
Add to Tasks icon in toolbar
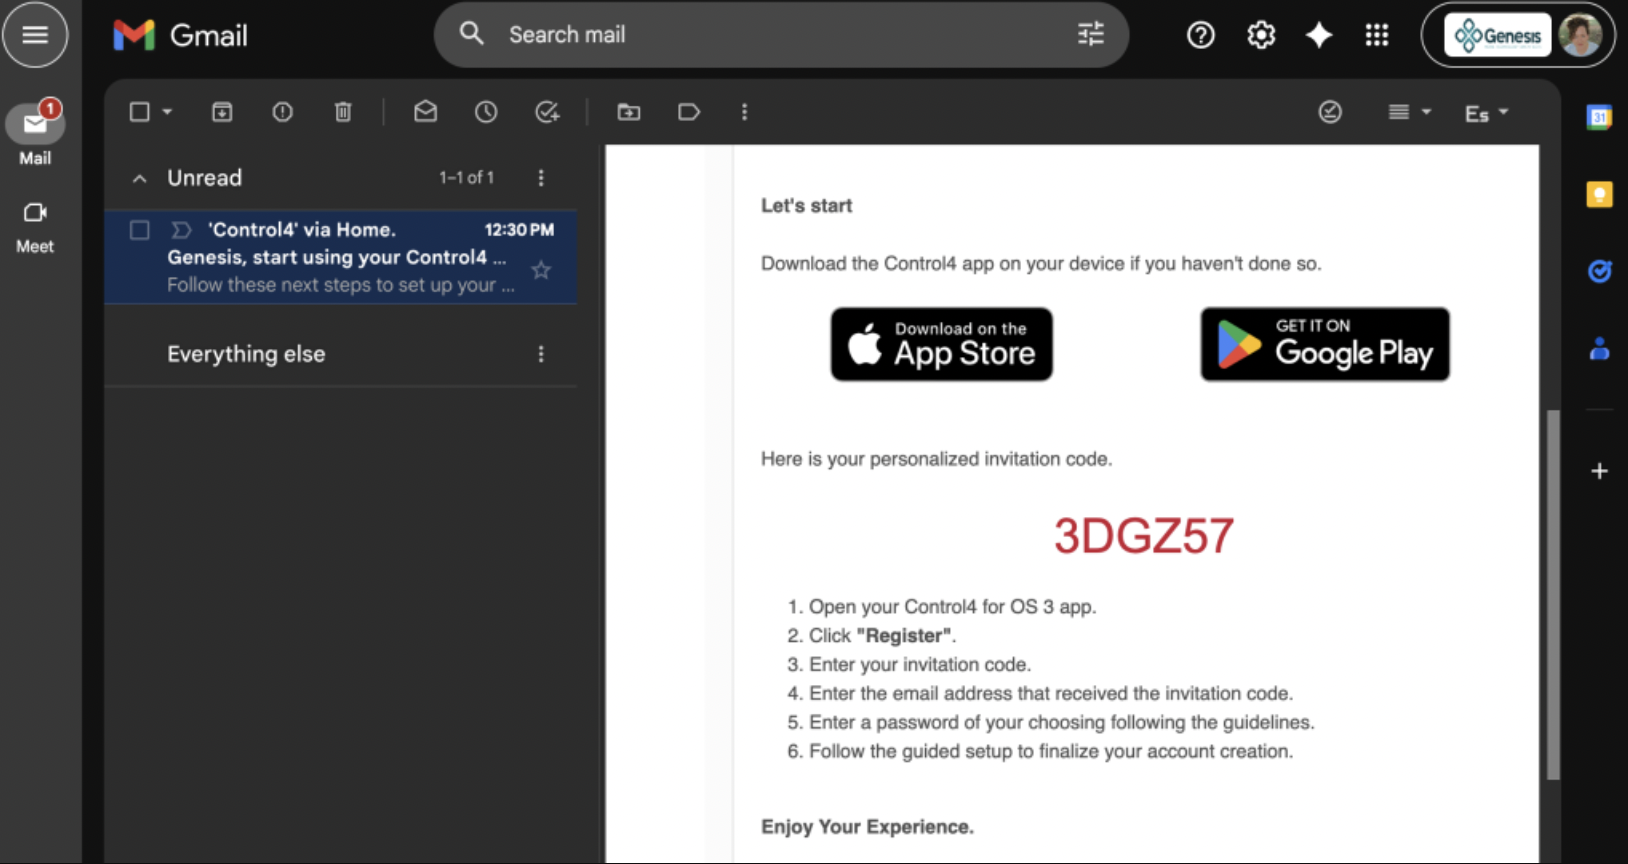547,112
